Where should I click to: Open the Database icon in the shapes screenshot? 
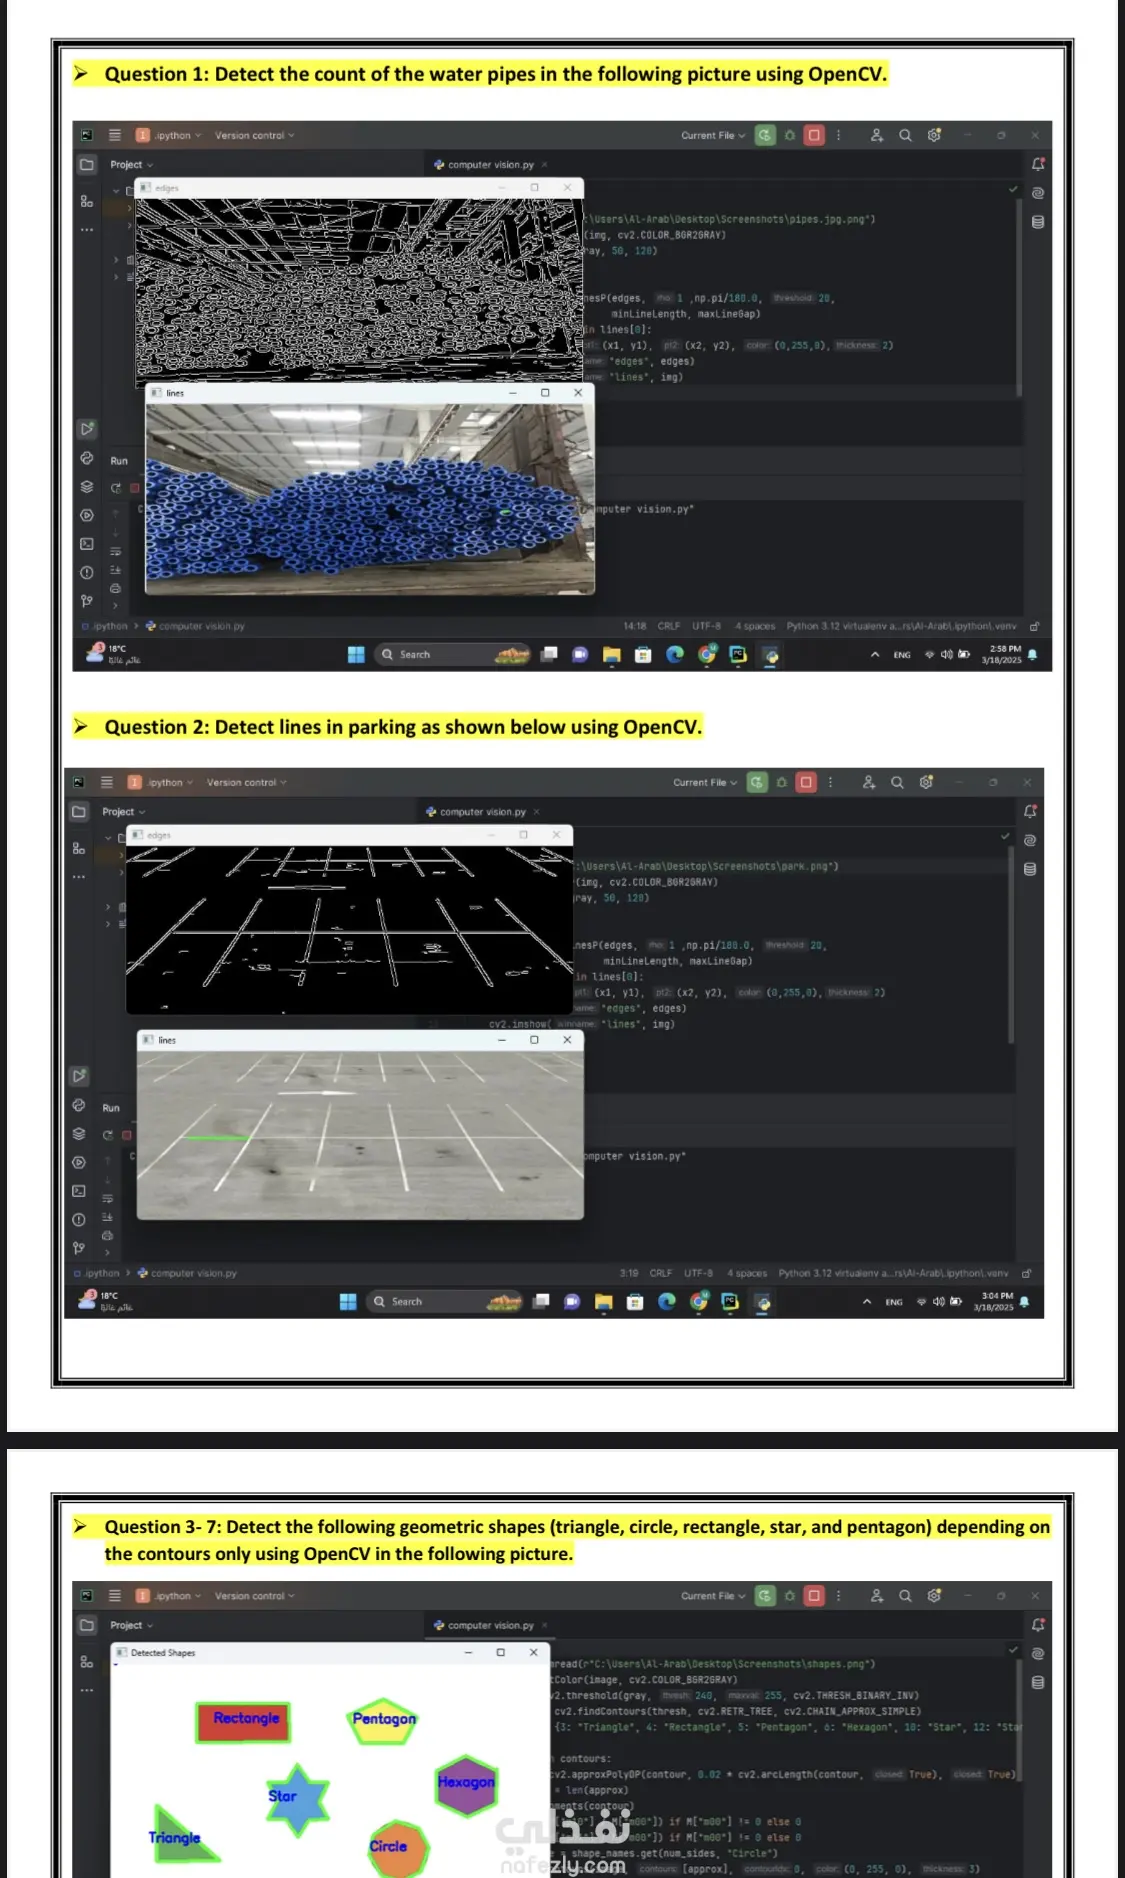pyautogui.click(x=1038, y=1683)
